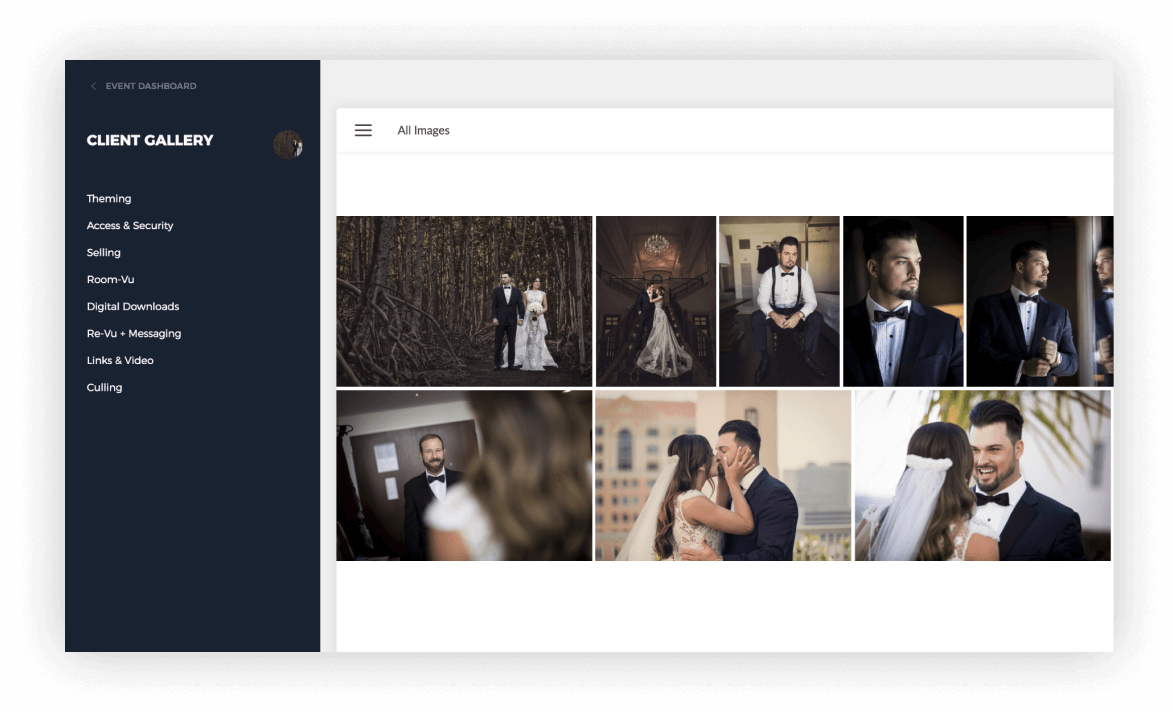This screenshot has height=712, width=1173.
Task: Open the staircase chandelier couple photo
Action: click(655, 301)
